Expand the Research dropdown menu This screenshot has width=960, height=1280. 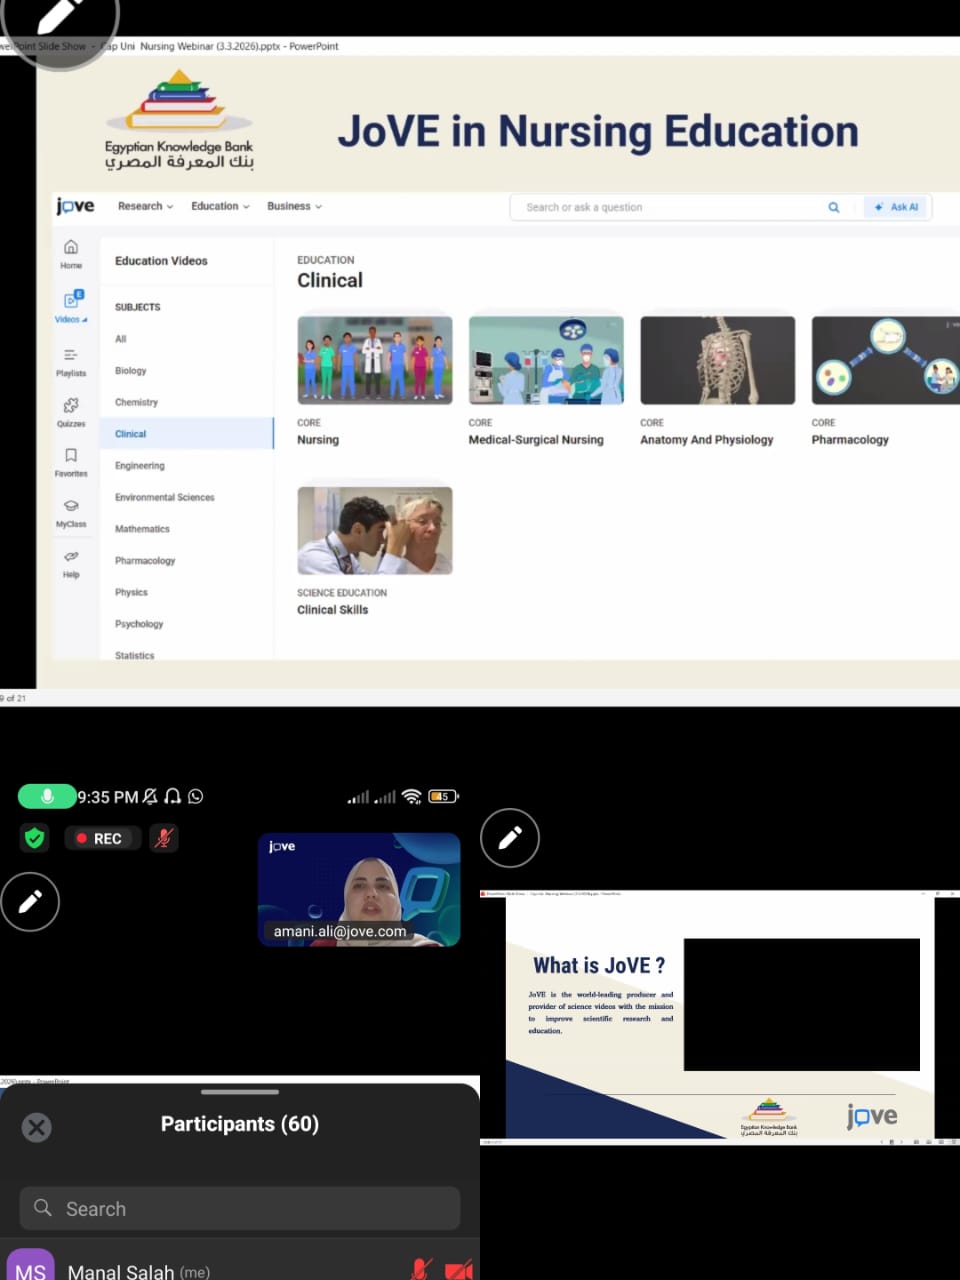145,206
